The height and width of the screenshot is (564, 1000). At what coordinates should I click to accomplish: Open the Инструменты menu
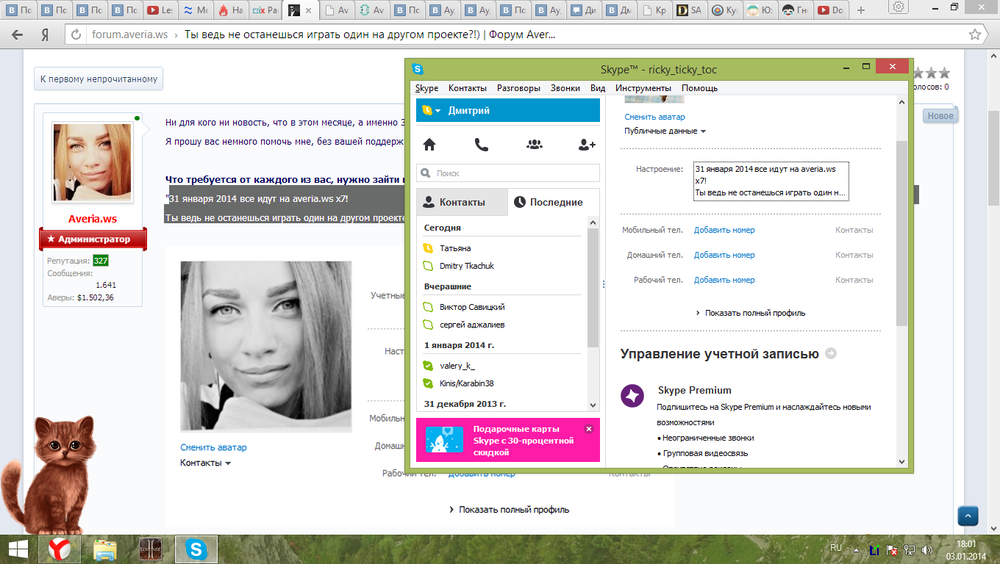pos(643,88)
